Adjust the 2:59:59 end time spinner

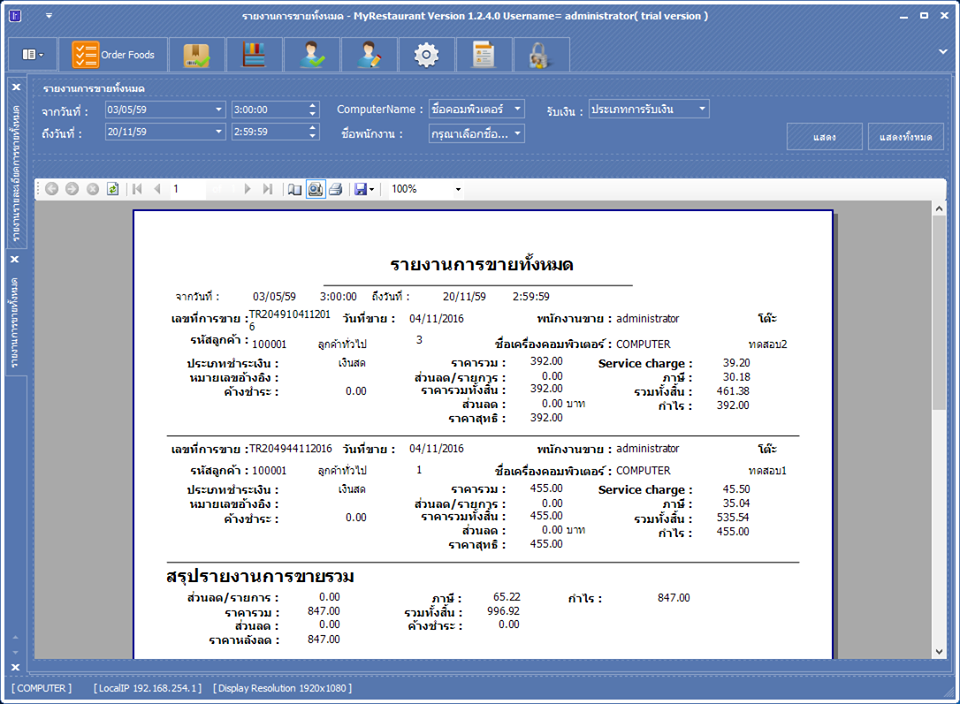[x=313, y=132]
